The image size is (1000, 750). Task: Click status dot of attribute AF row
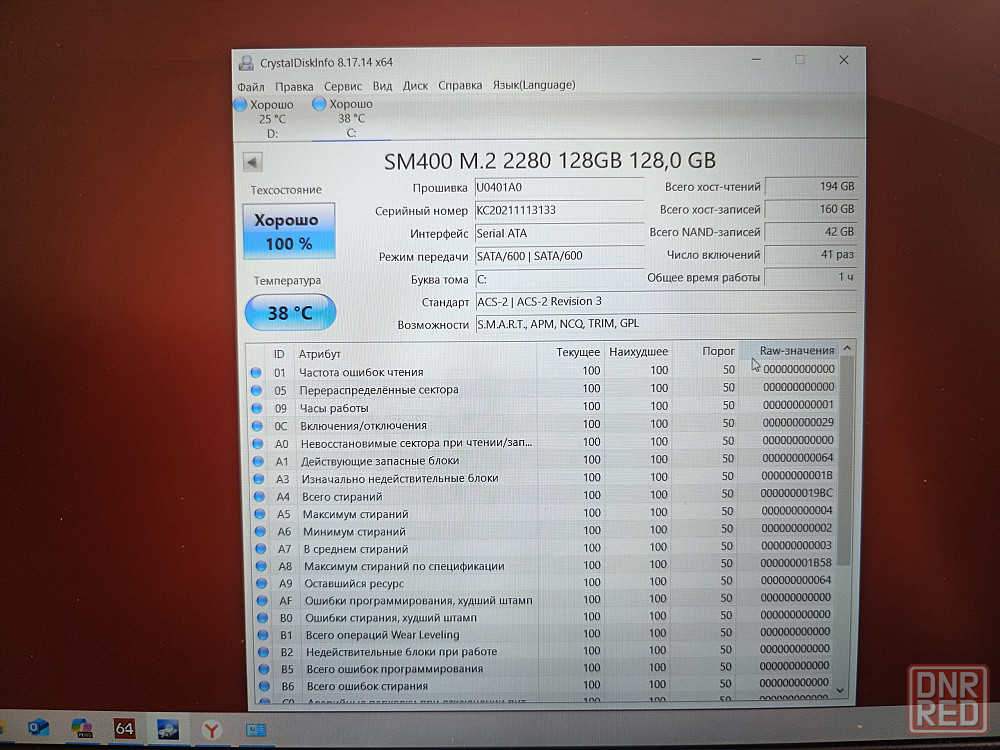[262, 600]
